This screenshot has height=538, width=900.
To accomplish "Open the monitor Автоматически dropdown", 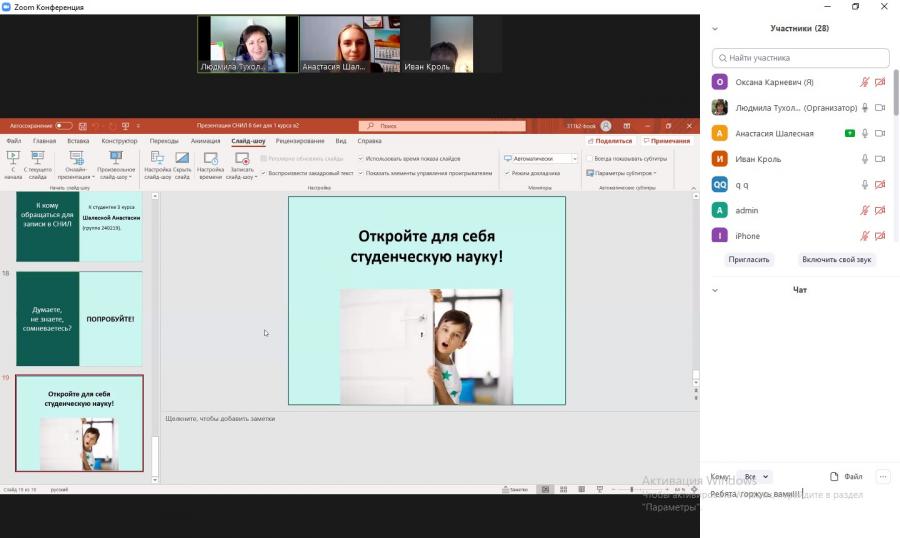I will pos(541,158).
